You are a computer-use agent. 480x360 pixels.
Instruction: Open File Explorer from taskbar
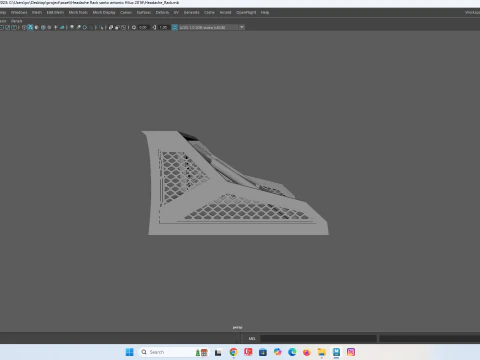322,352
